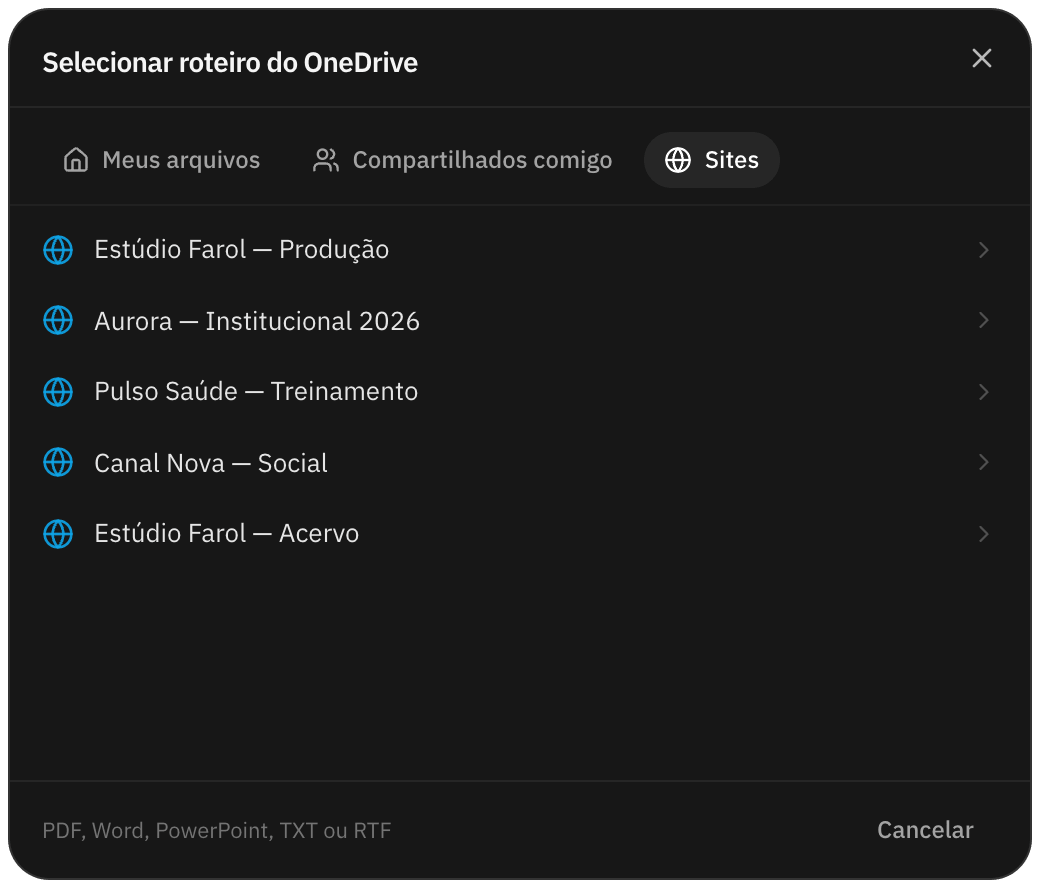
Task: Click the globe icon in Sites tab
Action: point(678,160)
